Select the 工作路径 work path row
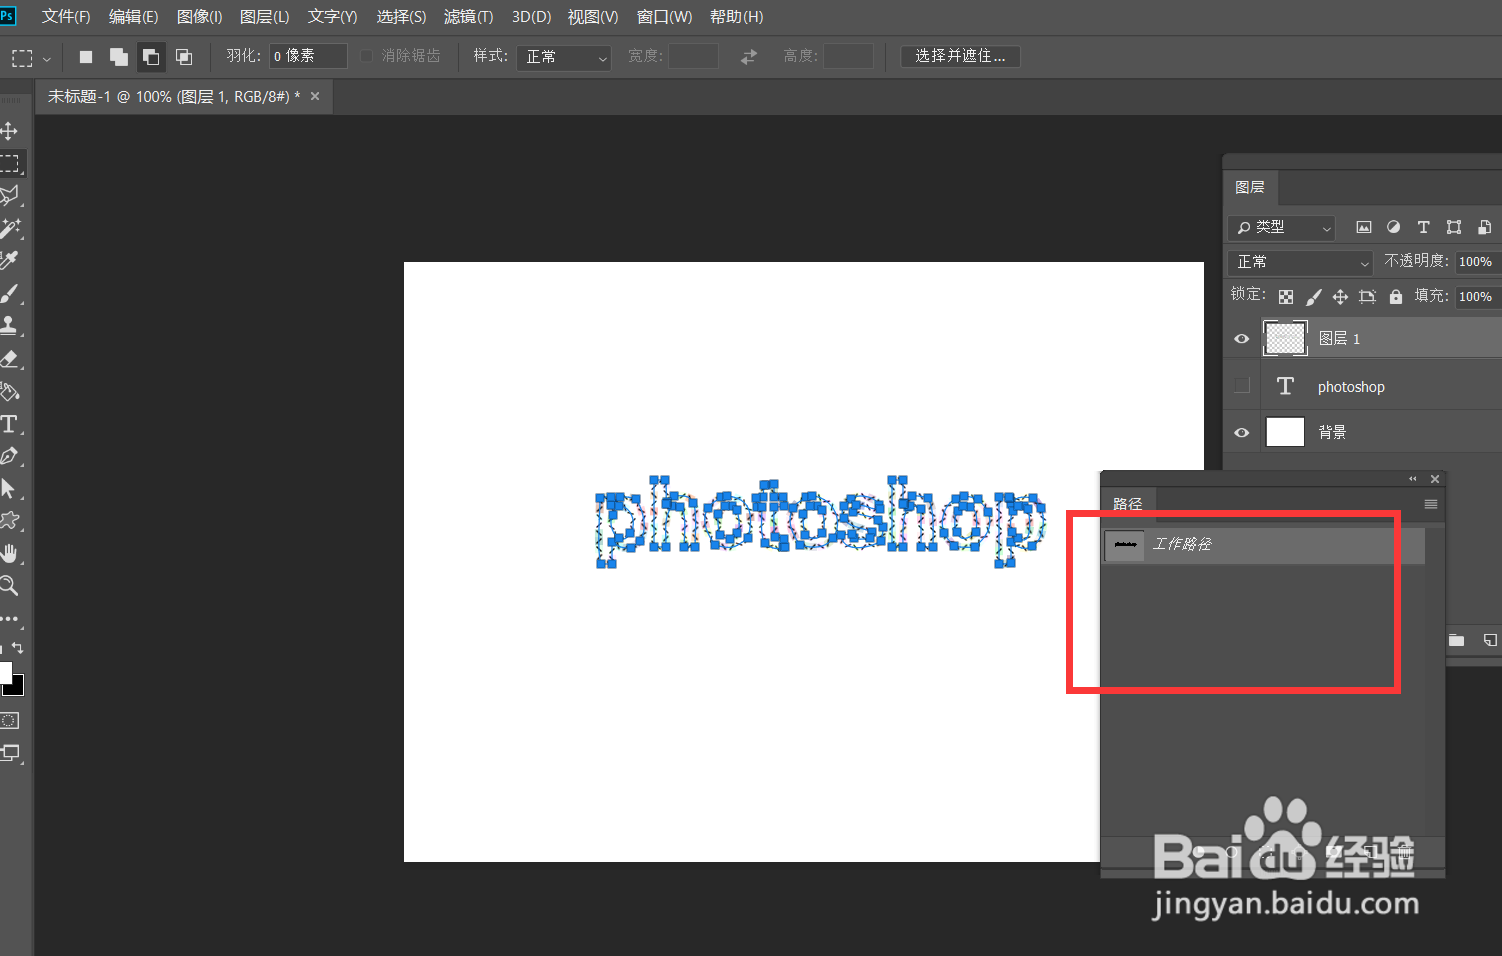Image resolution: width=1502 pixels, height=956 pixels. [x=1264, y=545]
